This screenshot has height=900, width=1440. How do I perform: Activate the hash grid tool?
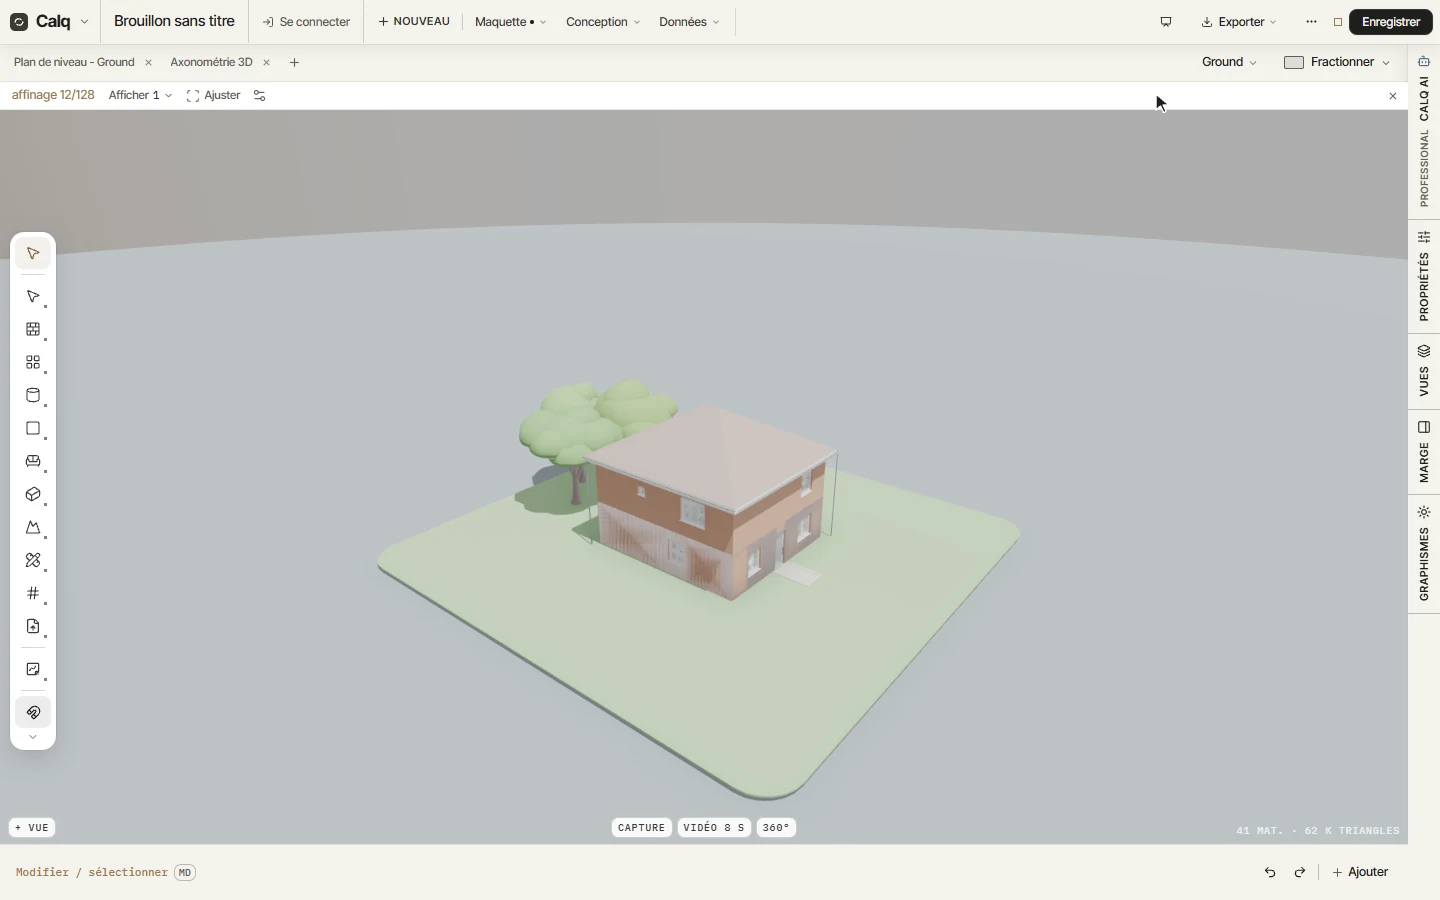33,594
